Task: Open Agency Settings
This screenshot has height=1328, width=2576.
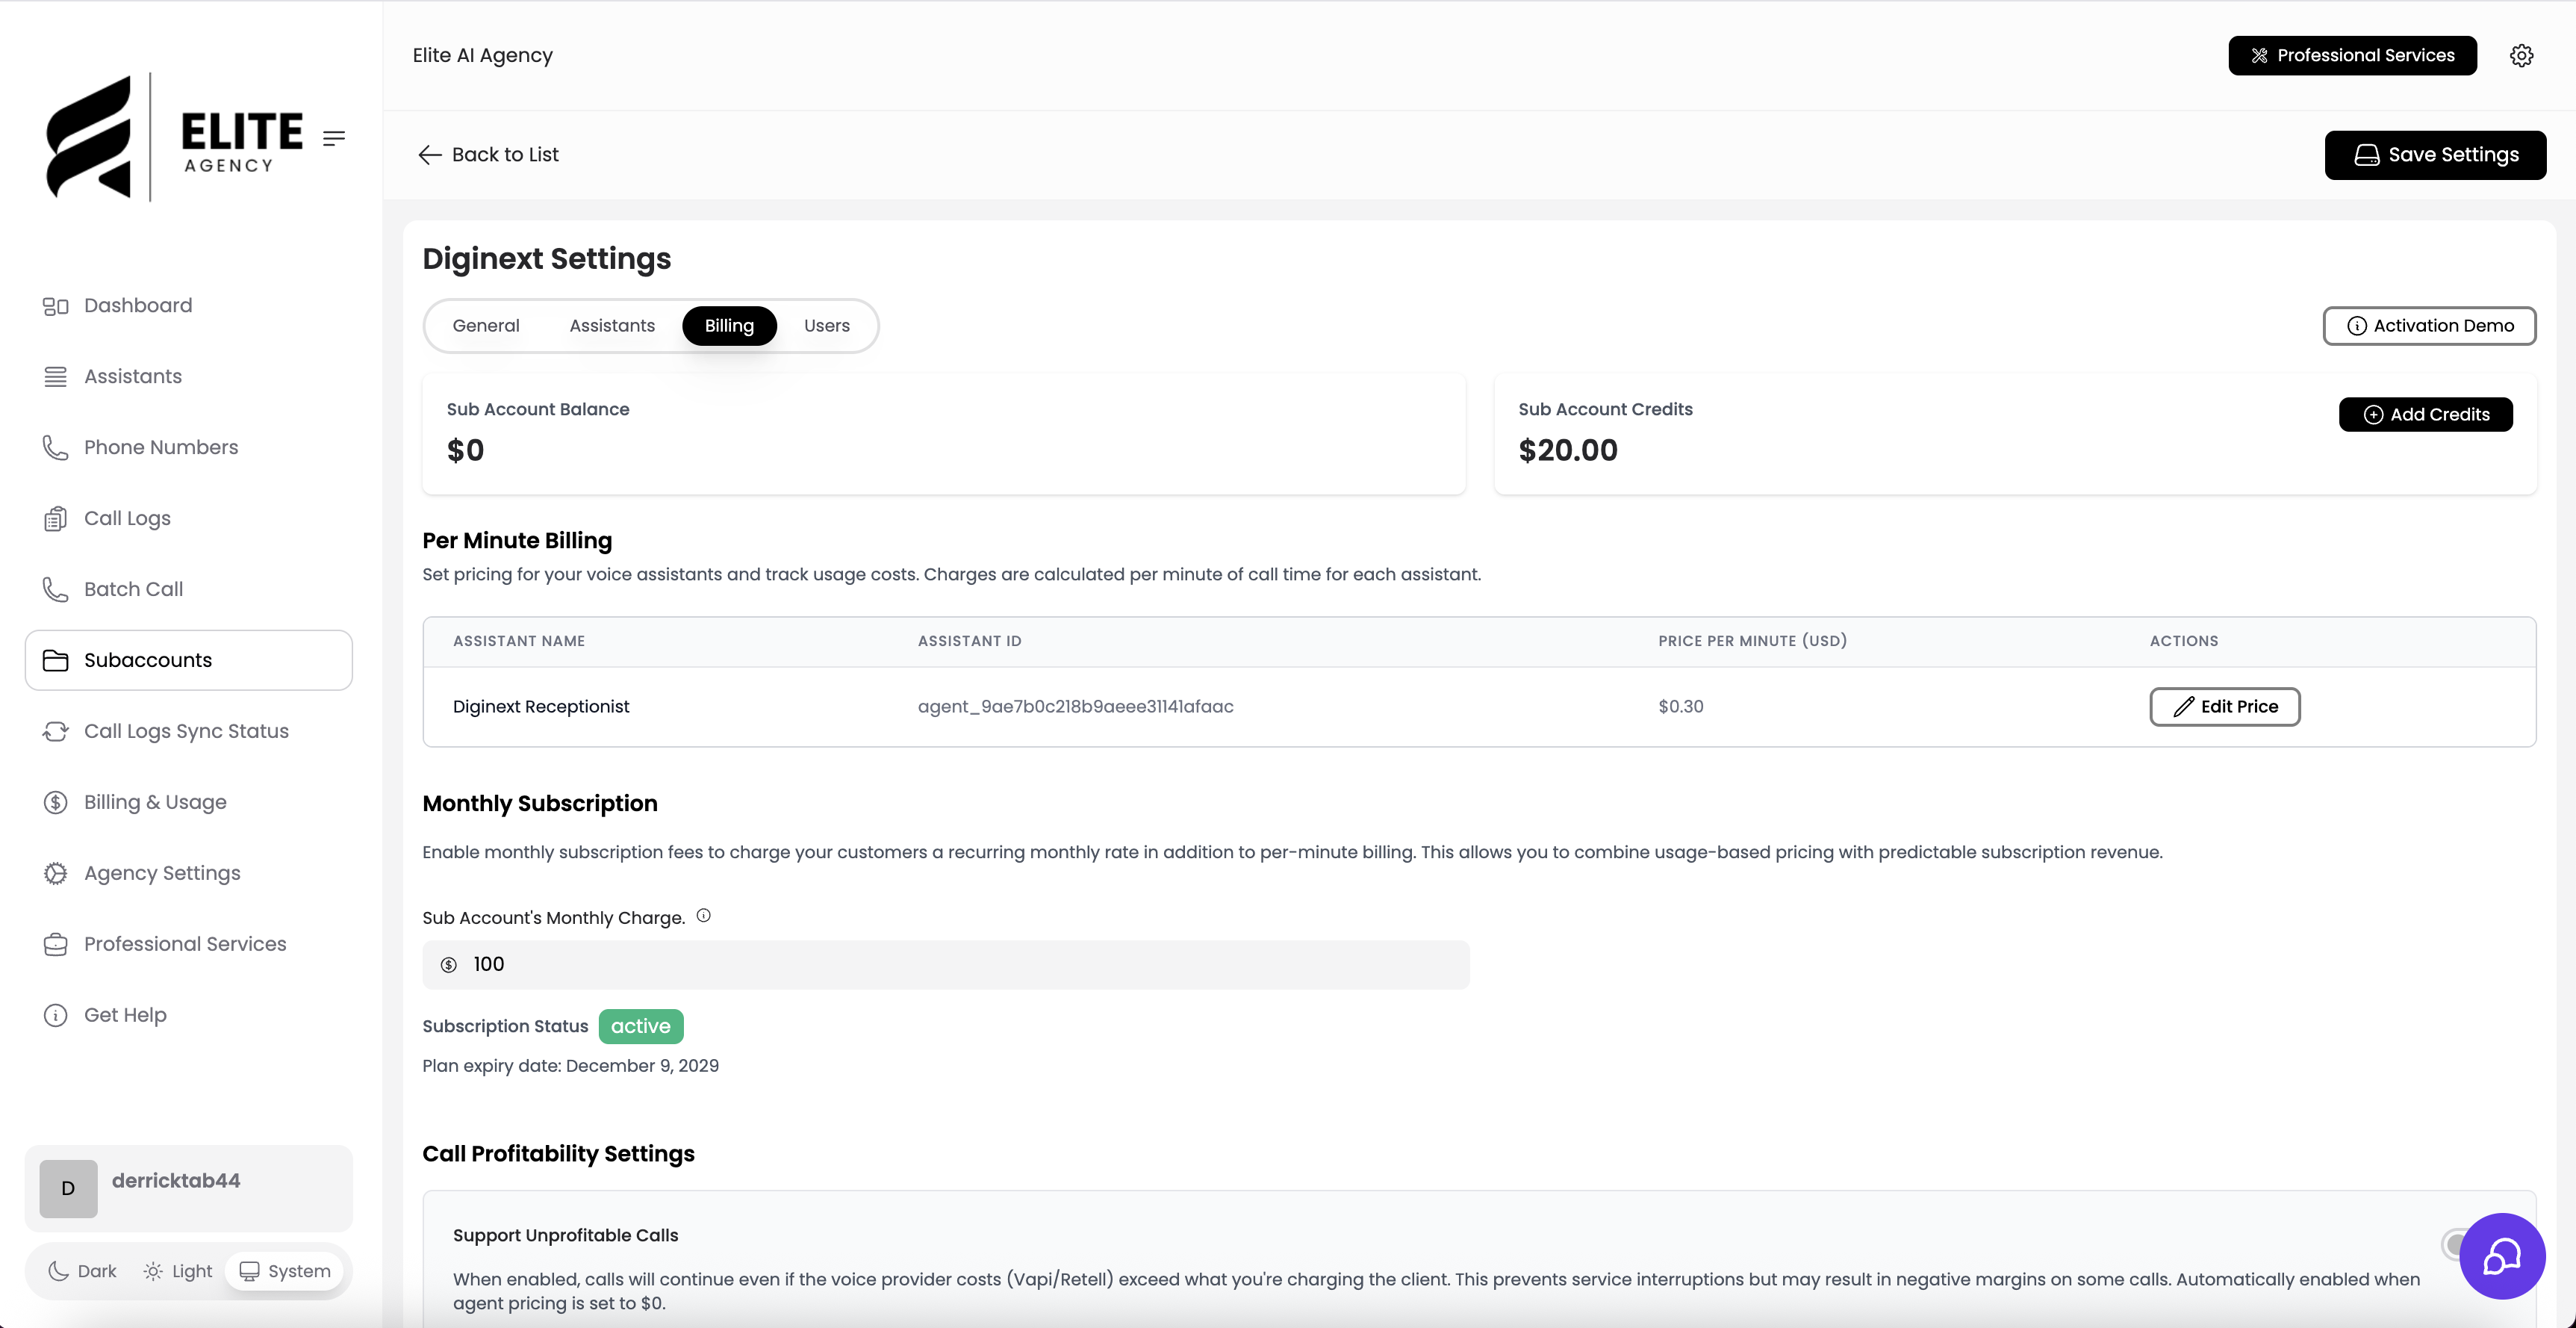Action: [162, 873]
